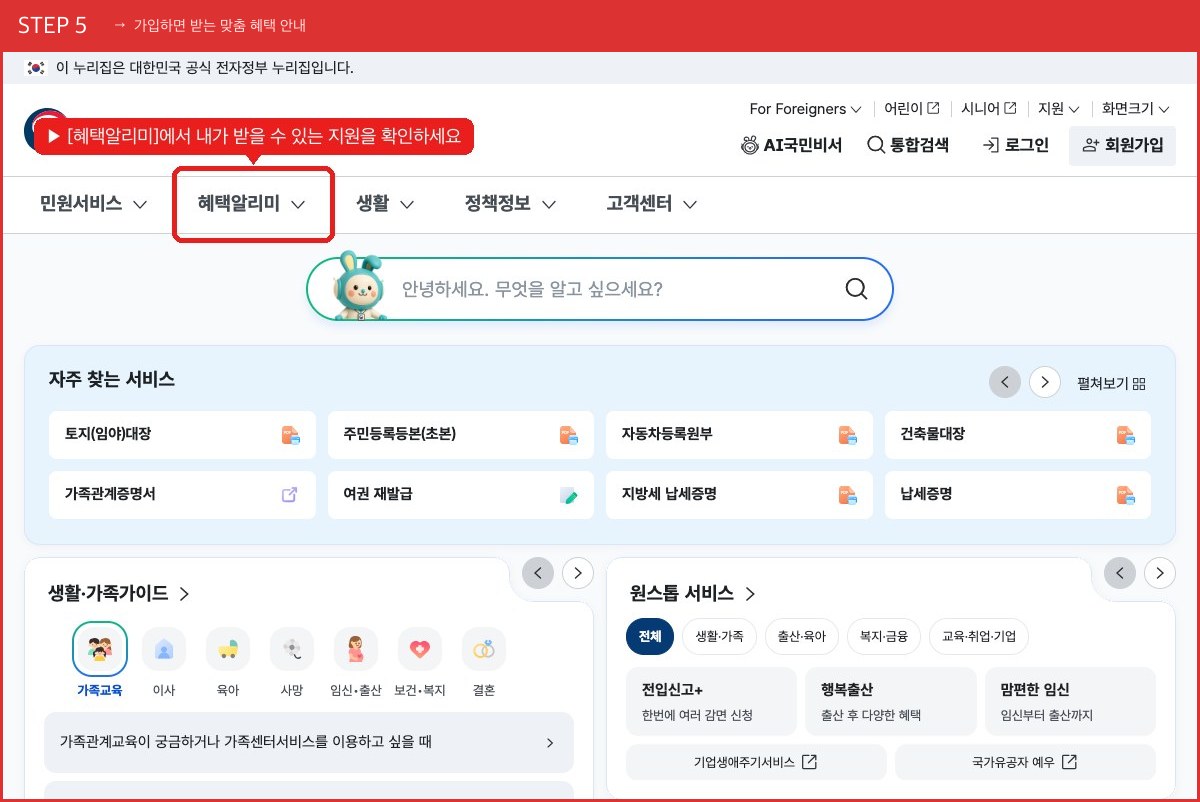Show previous 자주 찾는 서비스 items
Viewport: 1200px width, 802px height.
(1005, 382)
